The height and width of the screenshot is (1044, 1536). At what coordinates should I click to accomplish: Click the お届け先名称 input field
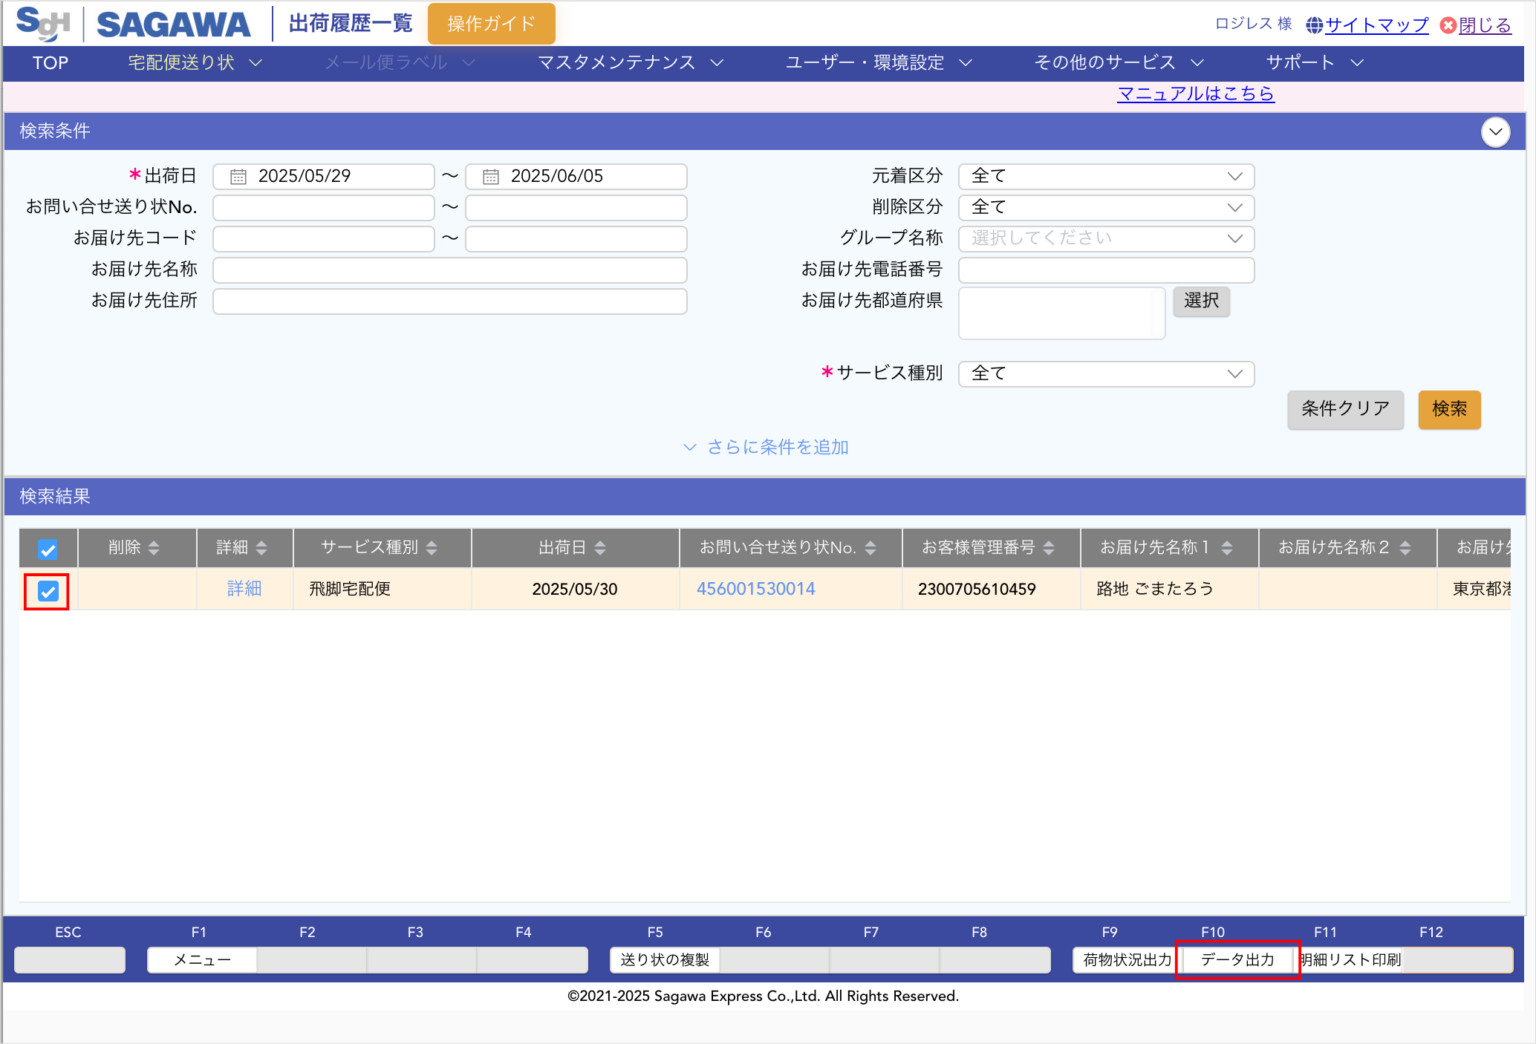(x=449, y=270)
